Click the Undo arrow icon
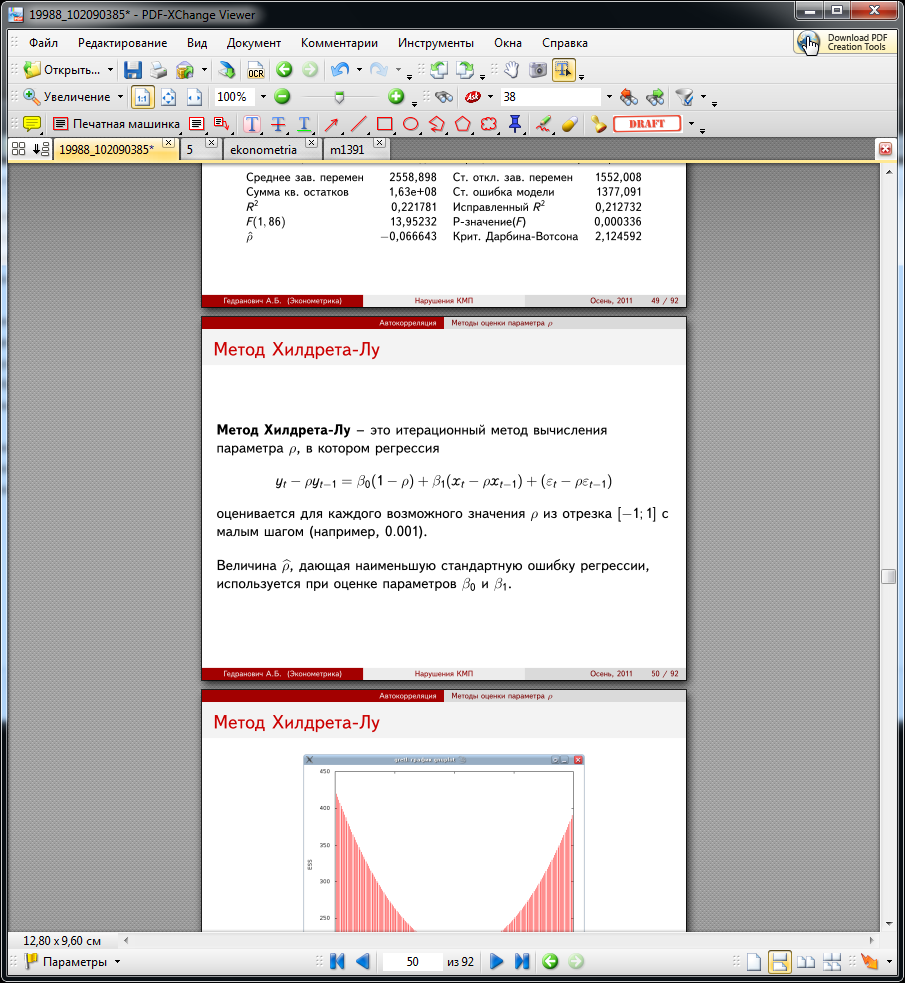Image resolution: width=905 pixels, height=983 pixels. pyautogui.click(x=340, y=70)
